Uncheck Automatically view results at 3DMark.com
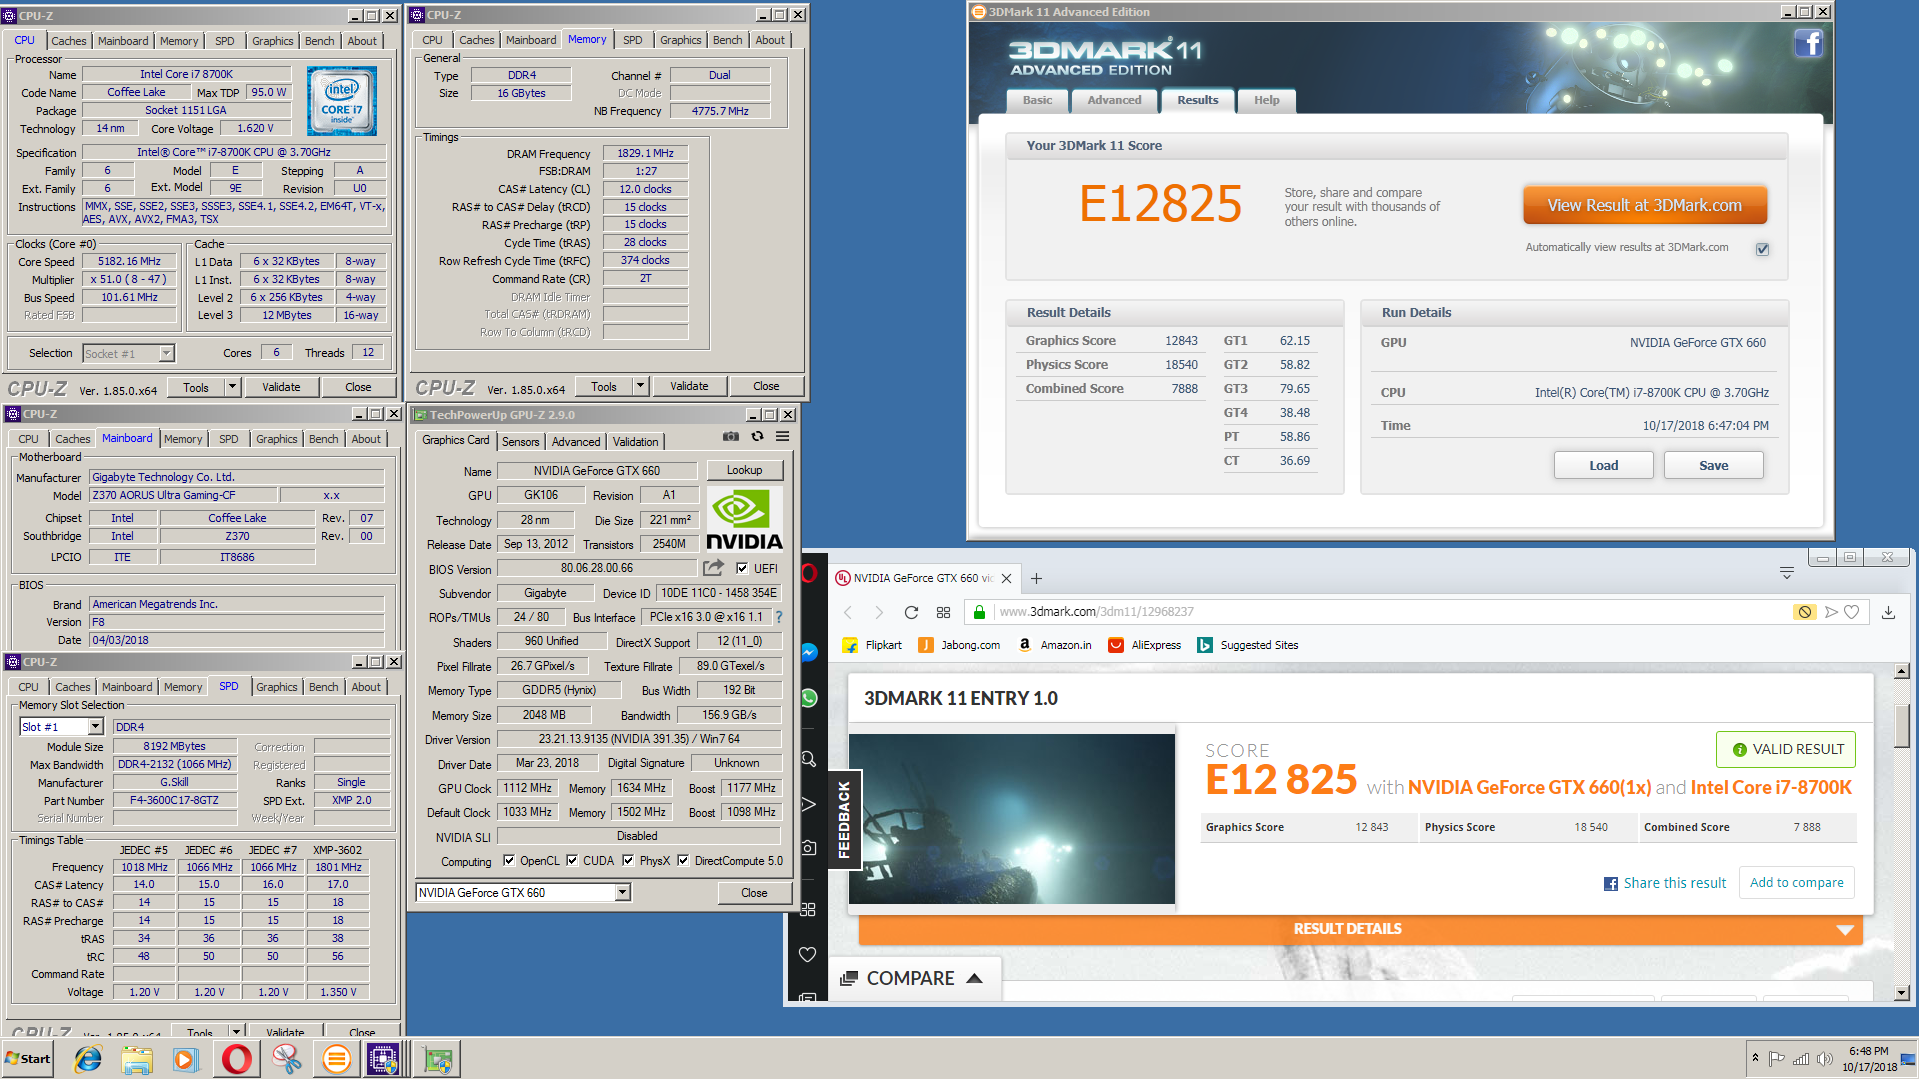The height and width of the screenshot is (1079, 1919). coord(1762,249)
